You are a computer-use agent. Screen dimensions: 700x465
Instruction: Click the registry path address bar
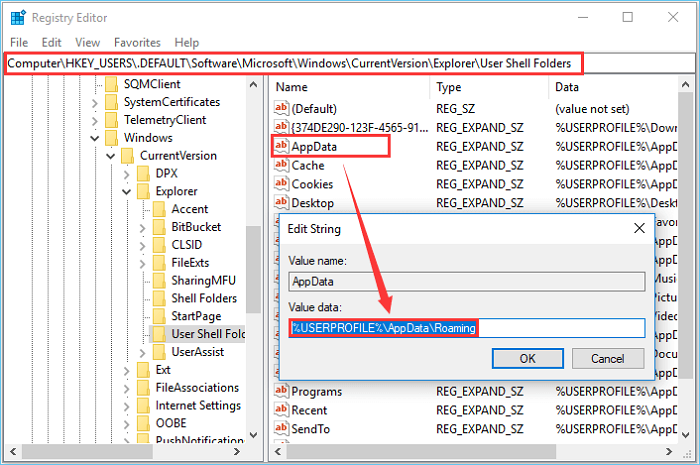point(296,63)
